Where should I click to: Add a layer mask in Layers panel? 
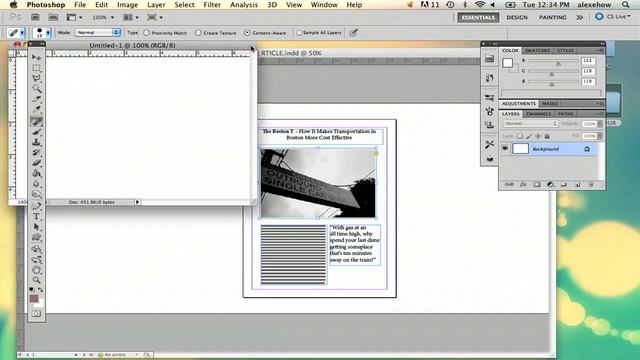pyautogui.click(x=537, y=184)
